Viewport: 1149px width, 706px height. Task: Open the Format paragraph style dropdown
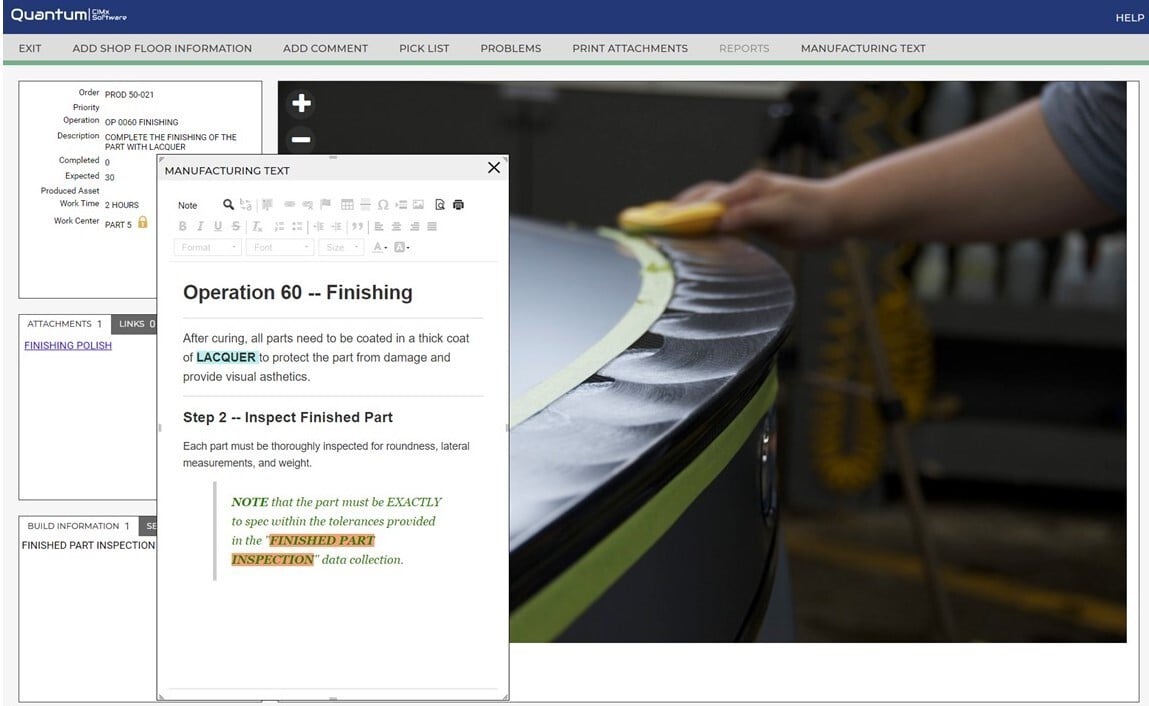click(x=207, y=247)
